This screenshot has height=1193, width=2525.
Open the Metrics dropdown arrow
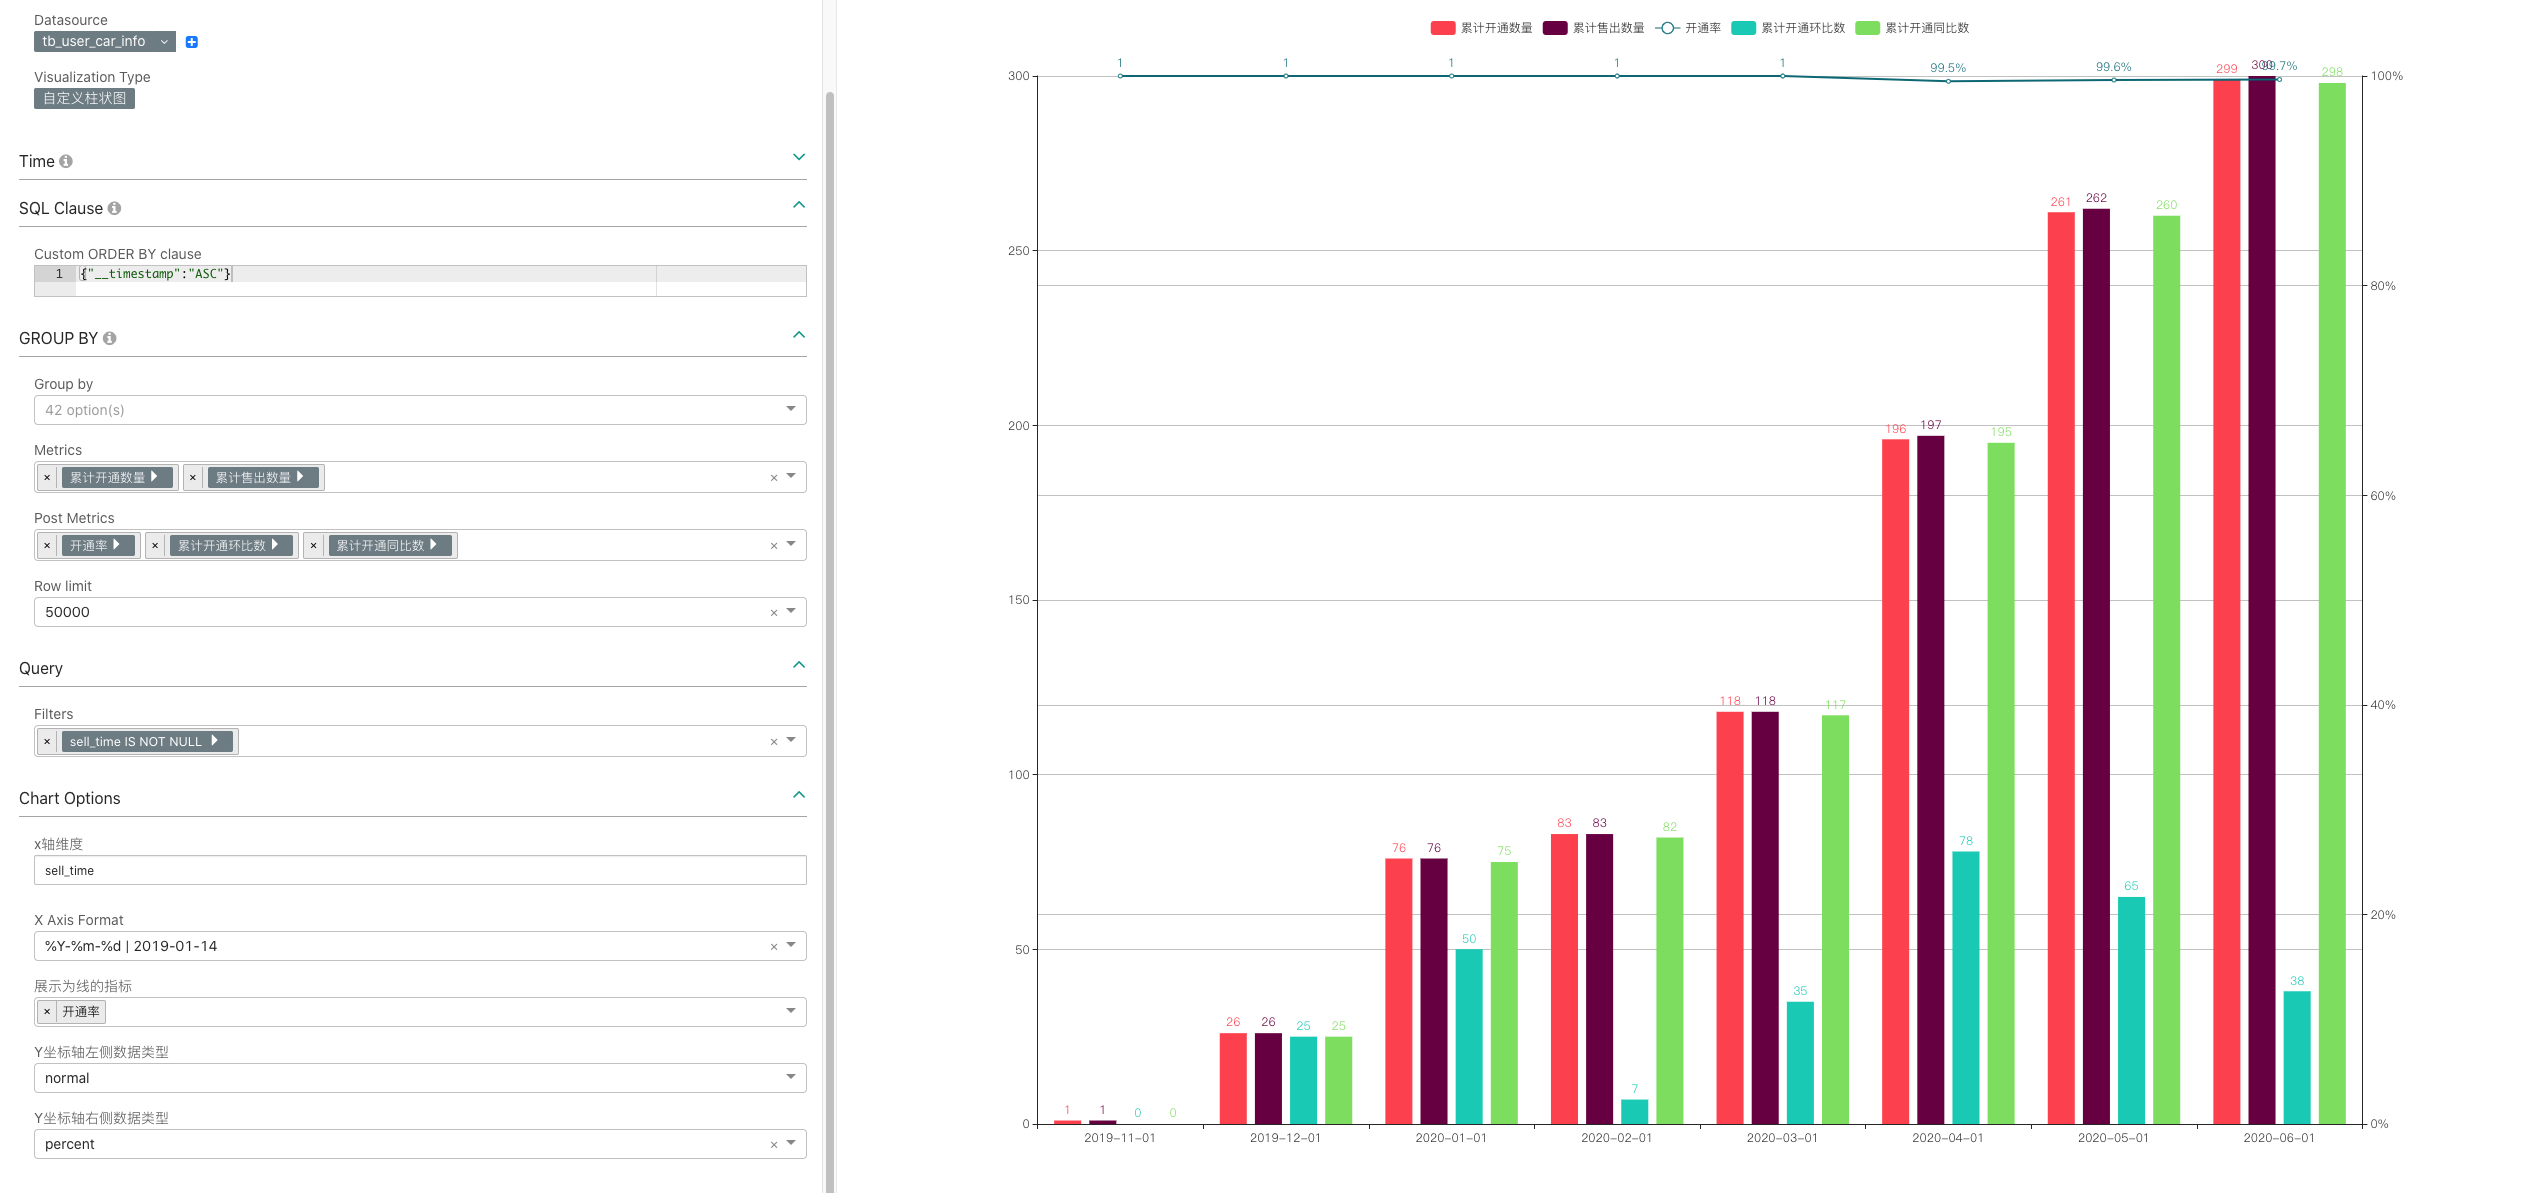791,476
